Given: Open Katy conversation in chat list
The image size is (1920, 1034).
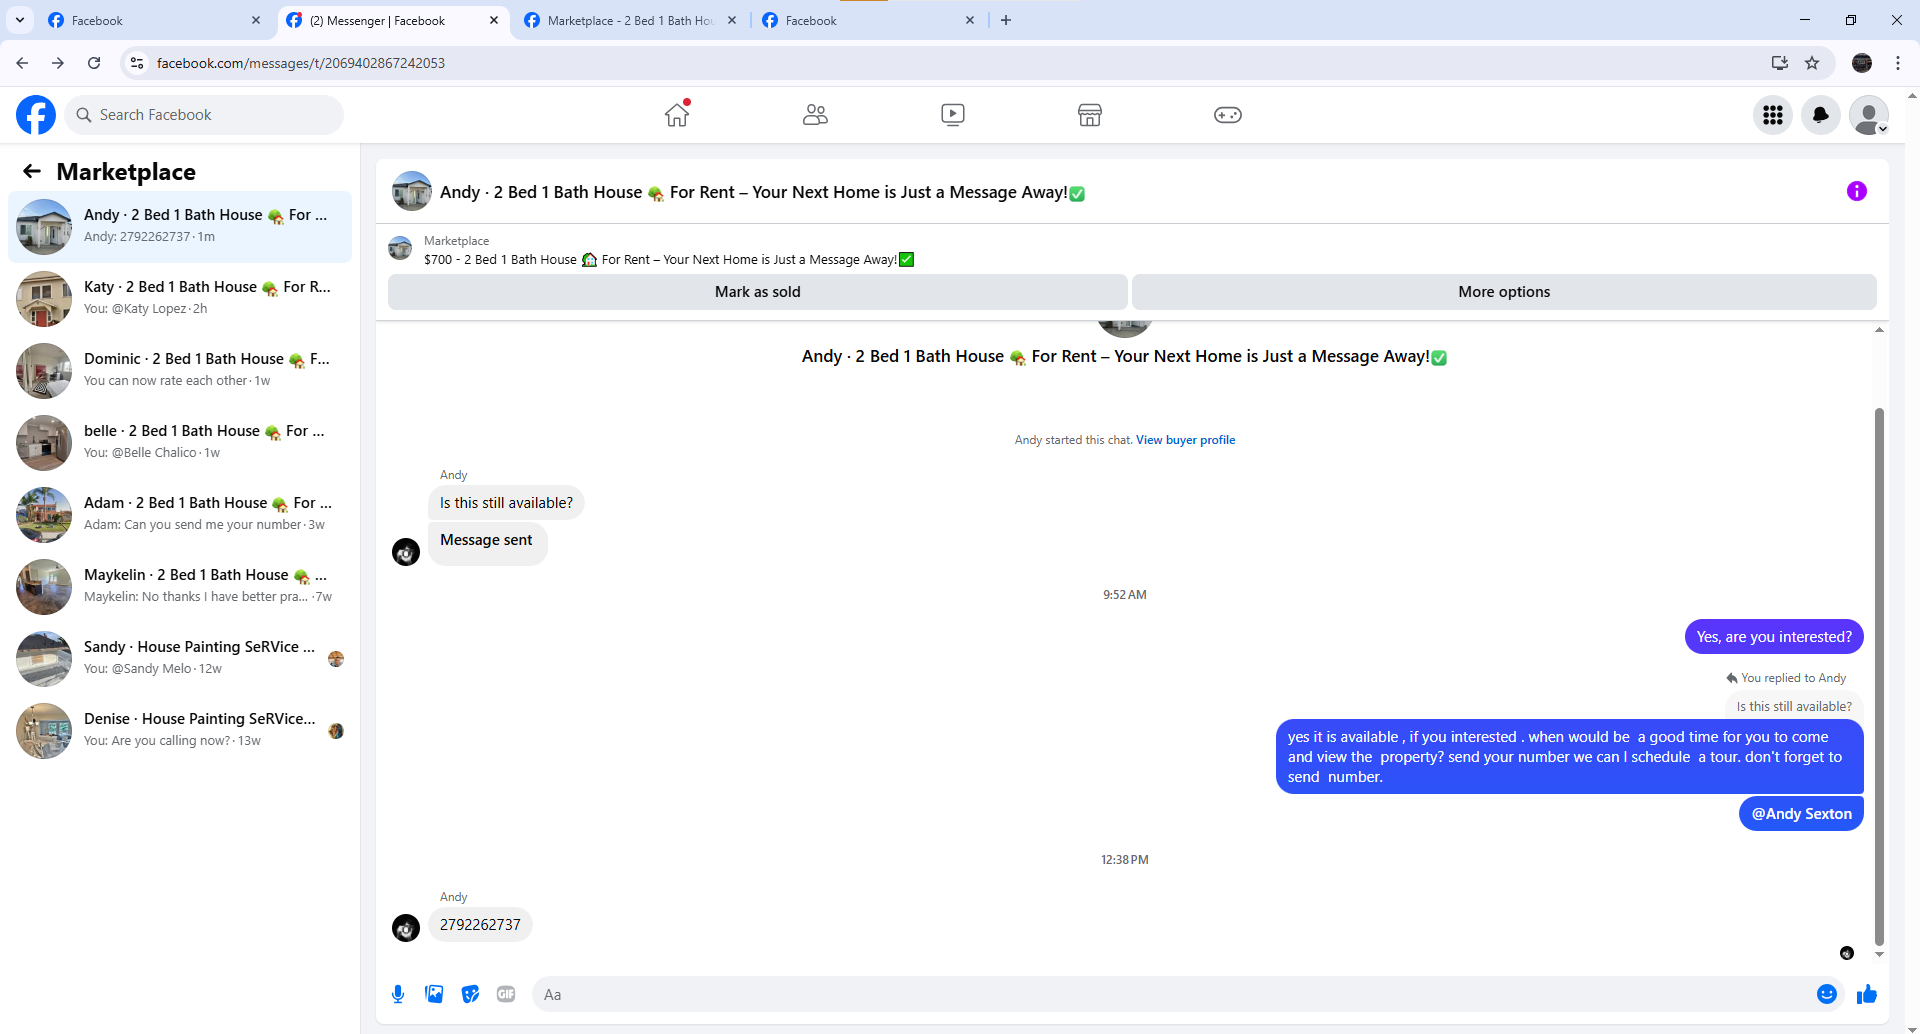Looking at the screenshot, I should pyautogui.click(x=180, y=299).
